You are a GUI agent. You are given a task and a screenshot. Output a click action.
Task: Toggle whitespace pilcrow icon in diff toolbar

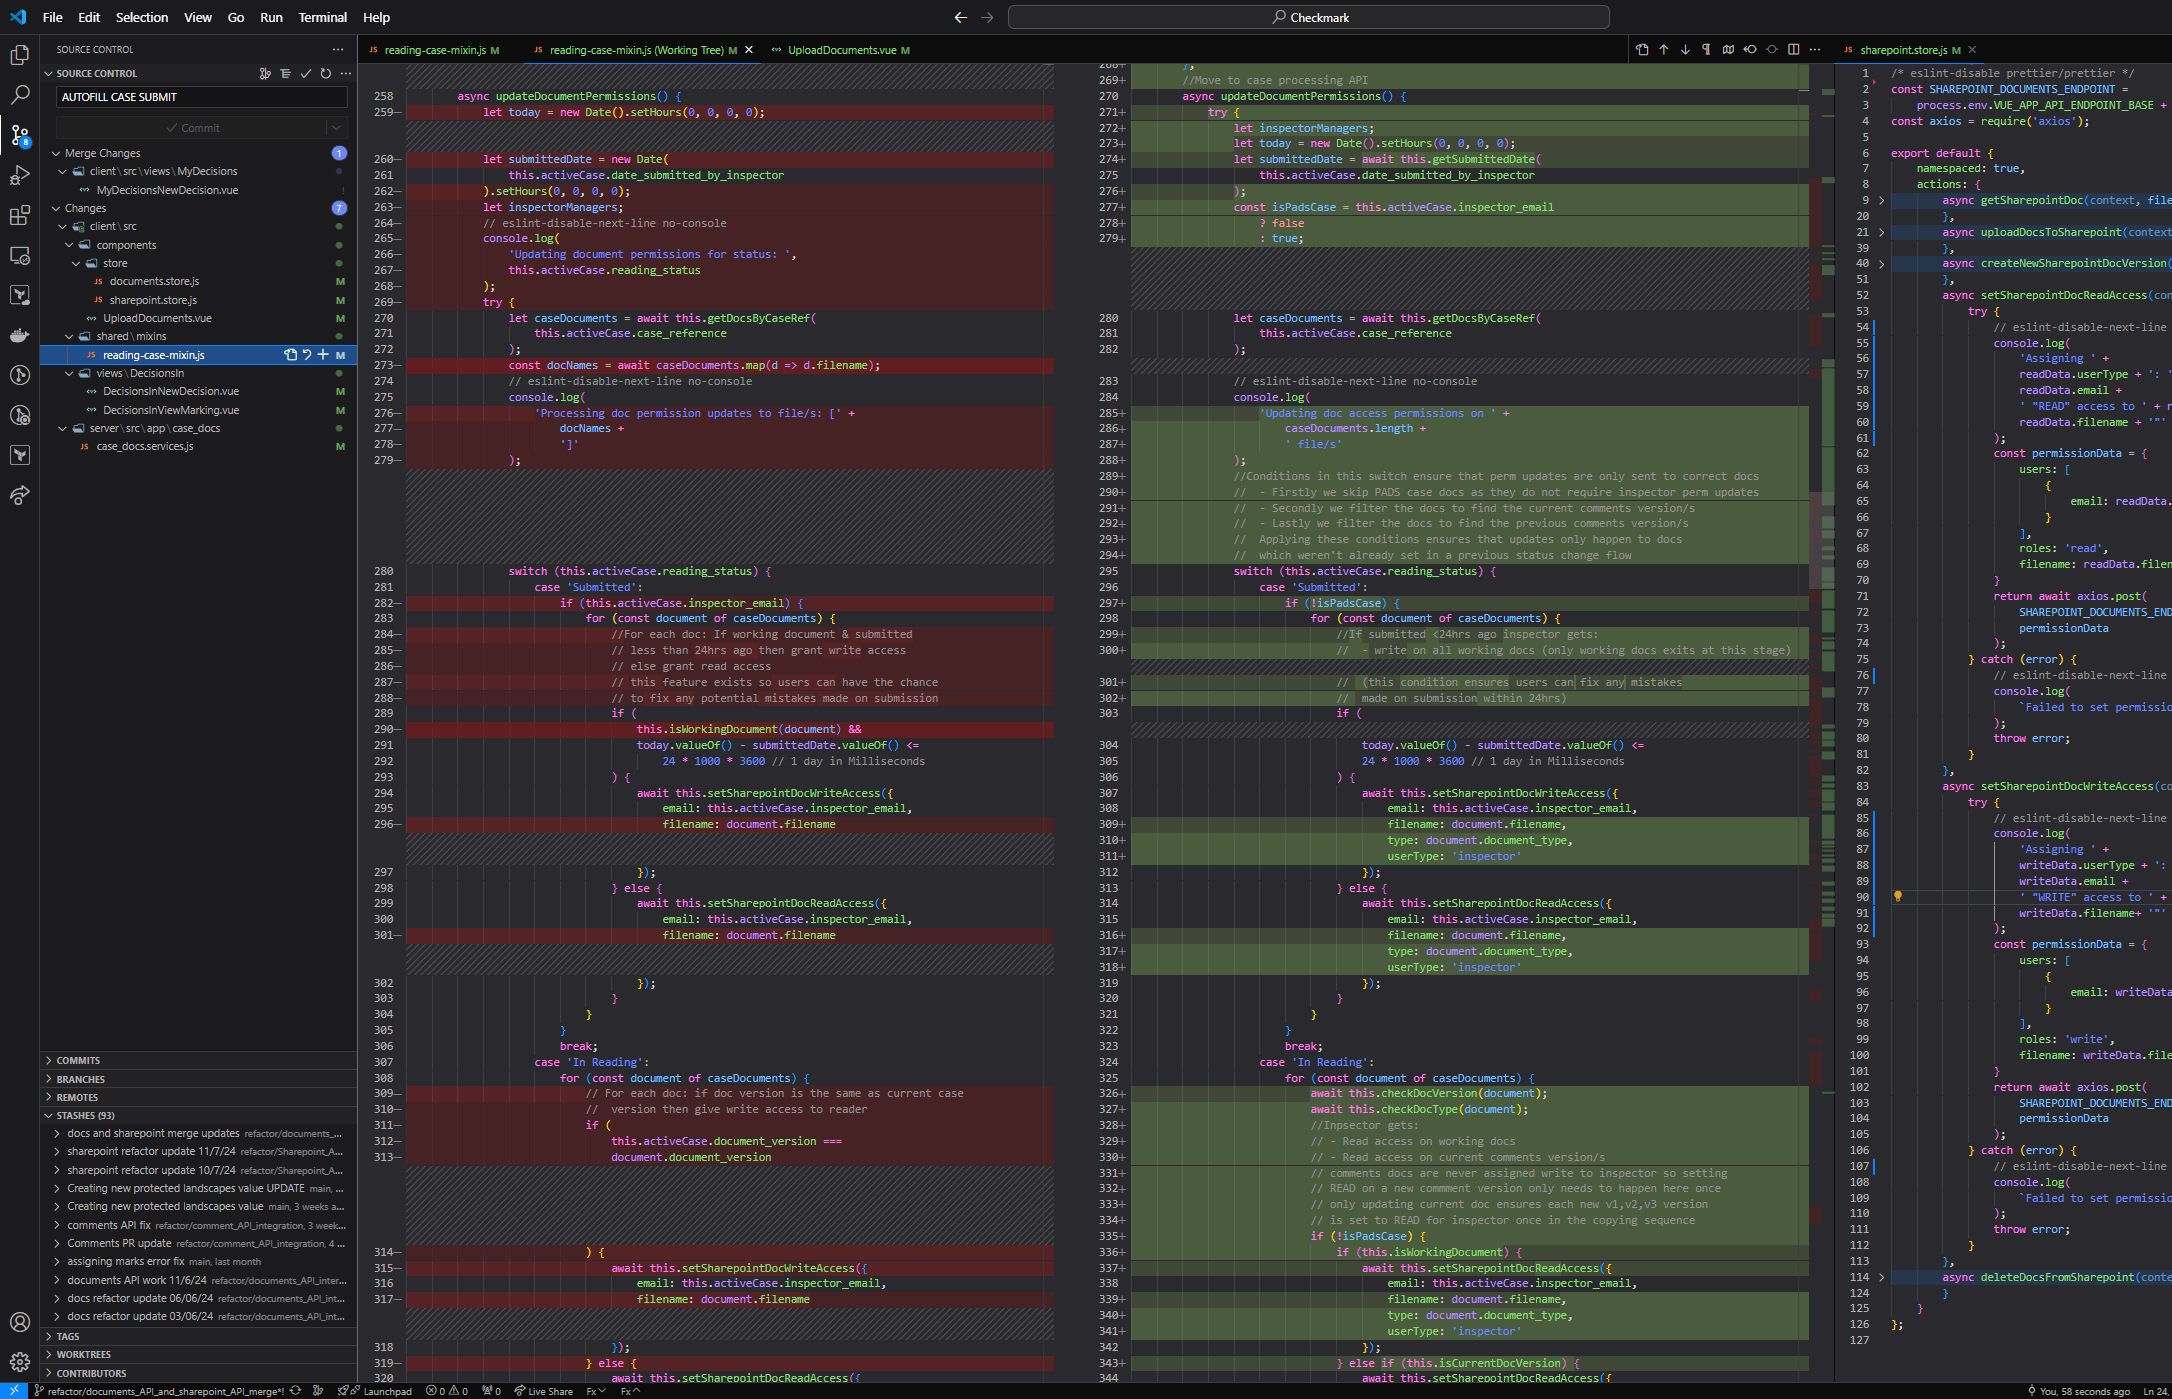coord(1706,49)
